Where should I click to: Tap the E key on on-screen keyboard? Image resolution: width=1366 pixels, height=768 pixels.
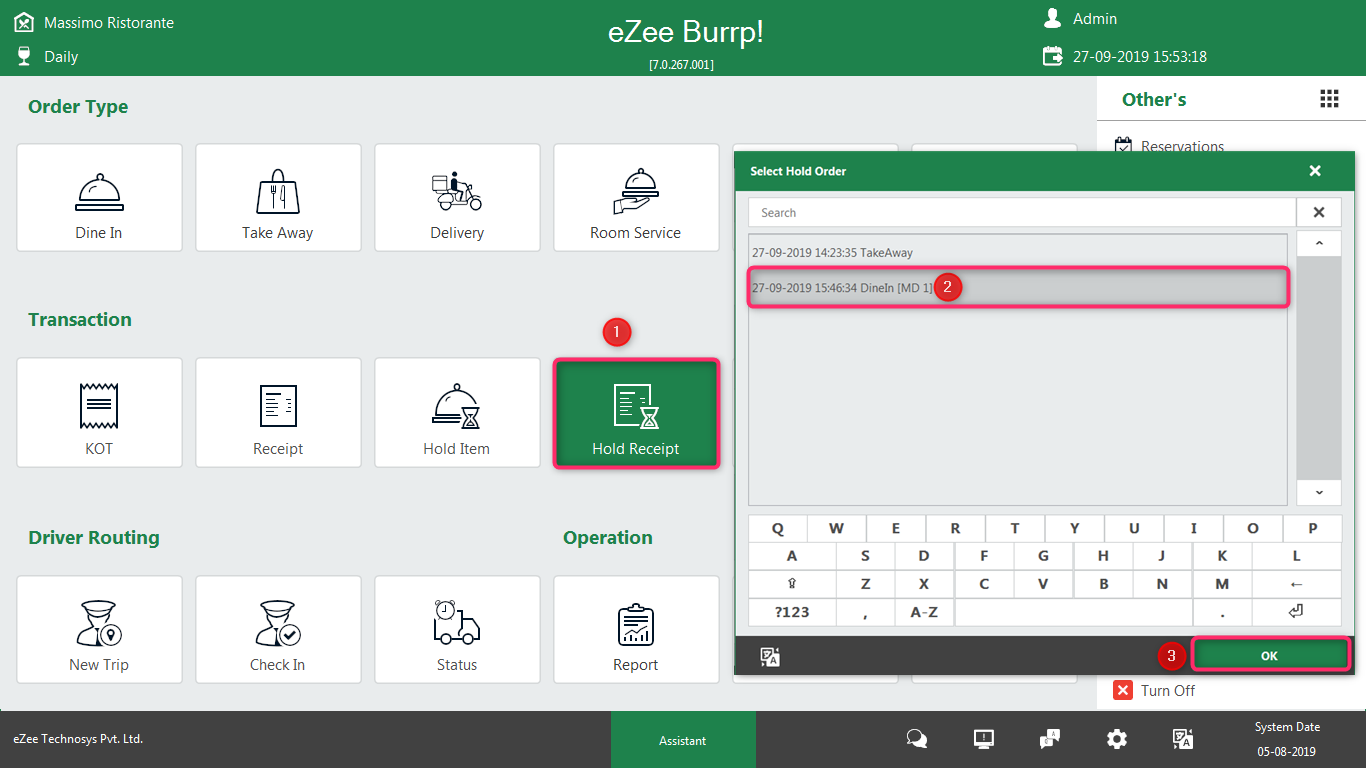pyautogui.click(x=895, y=528)
